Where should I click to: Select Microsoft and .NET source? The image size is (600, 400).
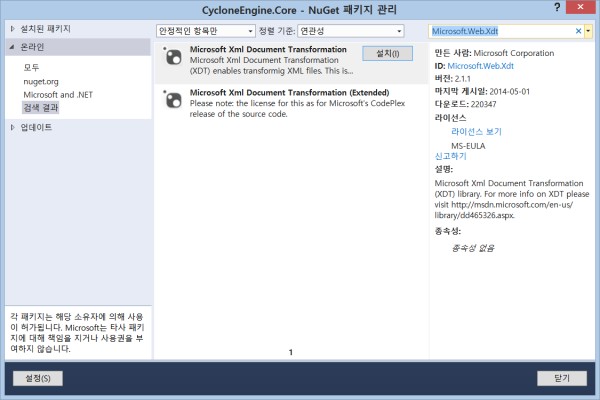[58, 95]
